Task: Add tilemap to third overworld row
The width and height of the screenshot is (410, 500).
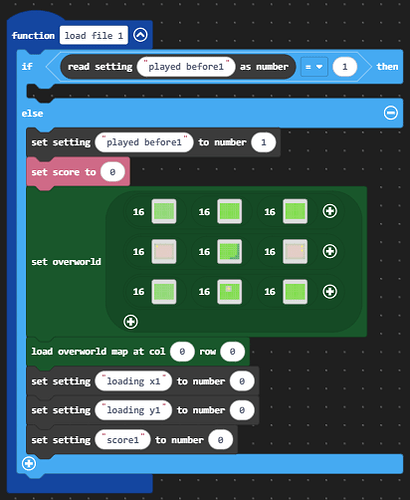Action: (x=330, y=291)
